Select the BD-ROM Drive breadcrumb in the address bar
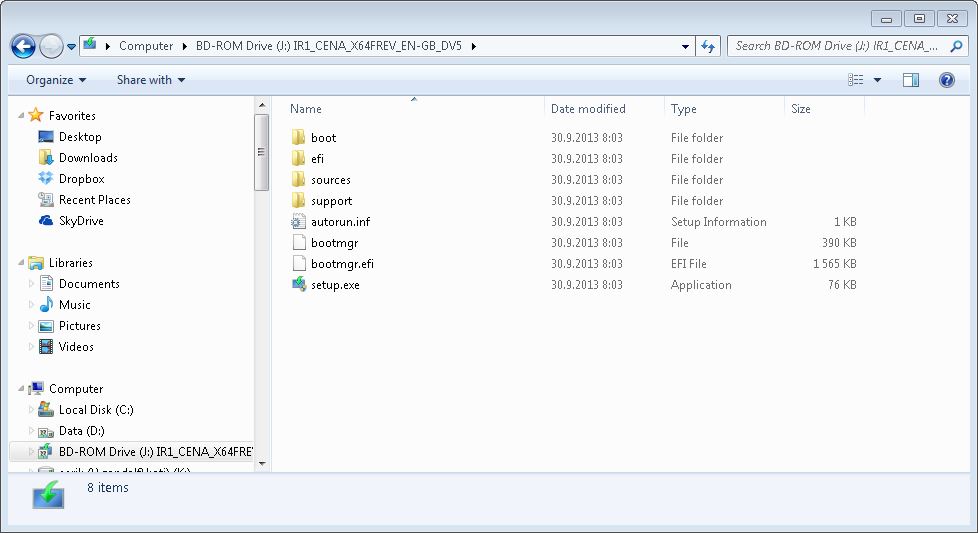This screenshot has height=533, width=978. pyautogui.click(x=329, y=46)
